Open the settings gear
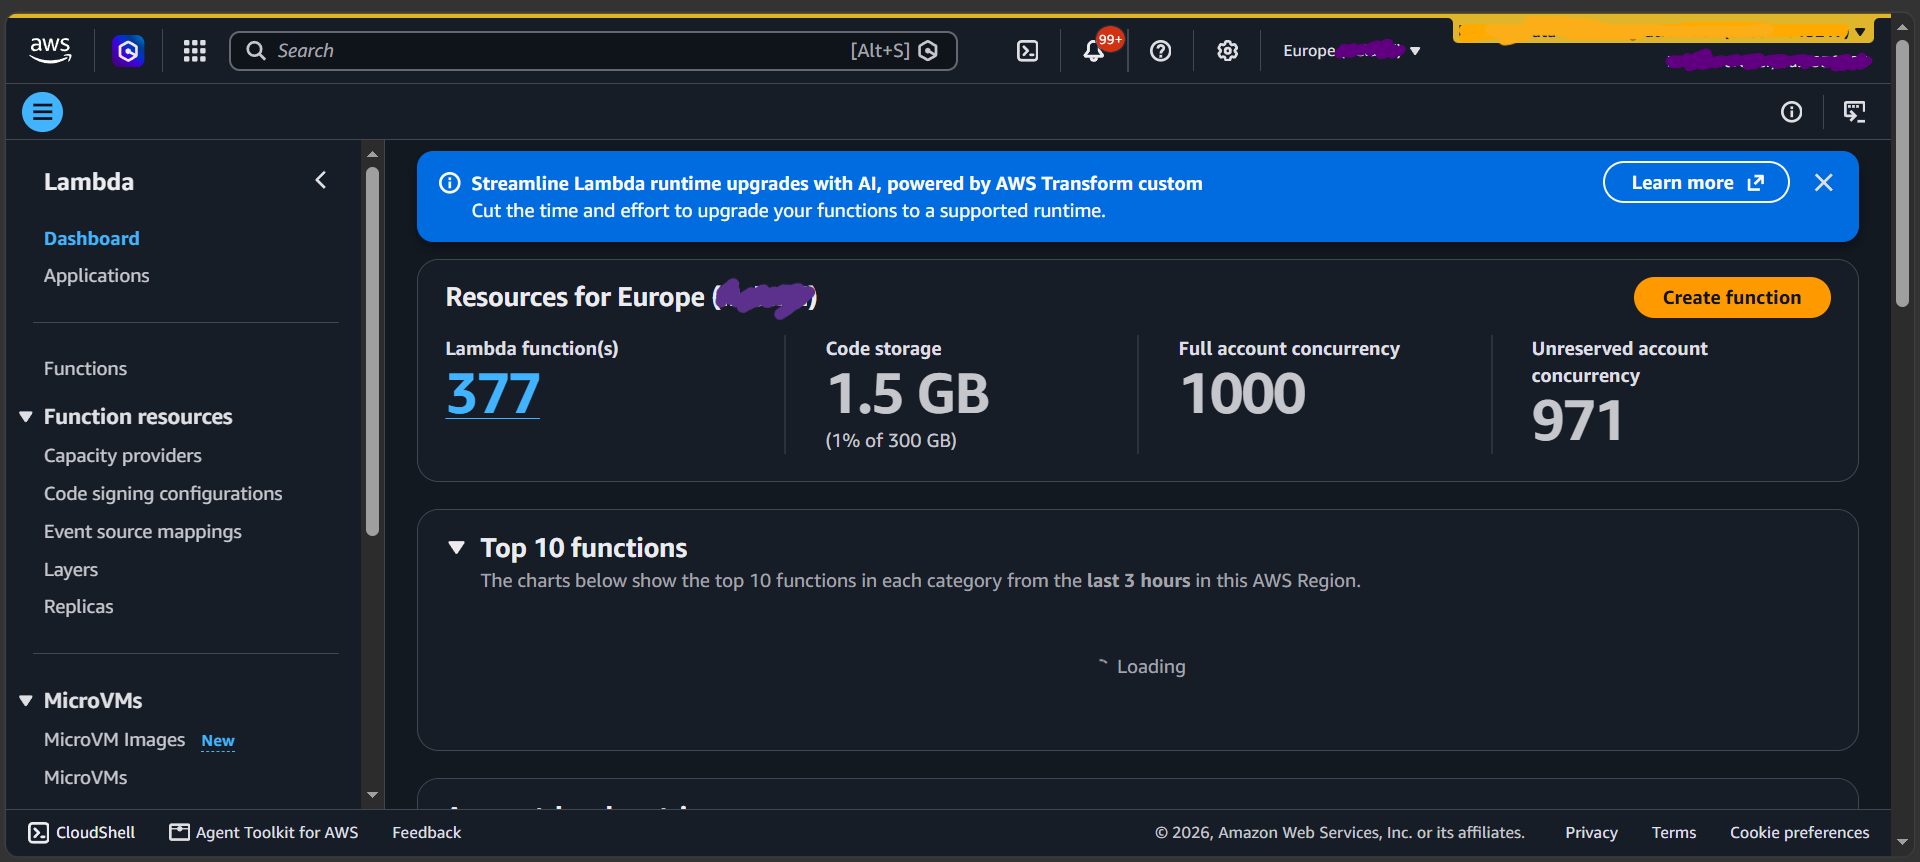 click(1227, 50)
